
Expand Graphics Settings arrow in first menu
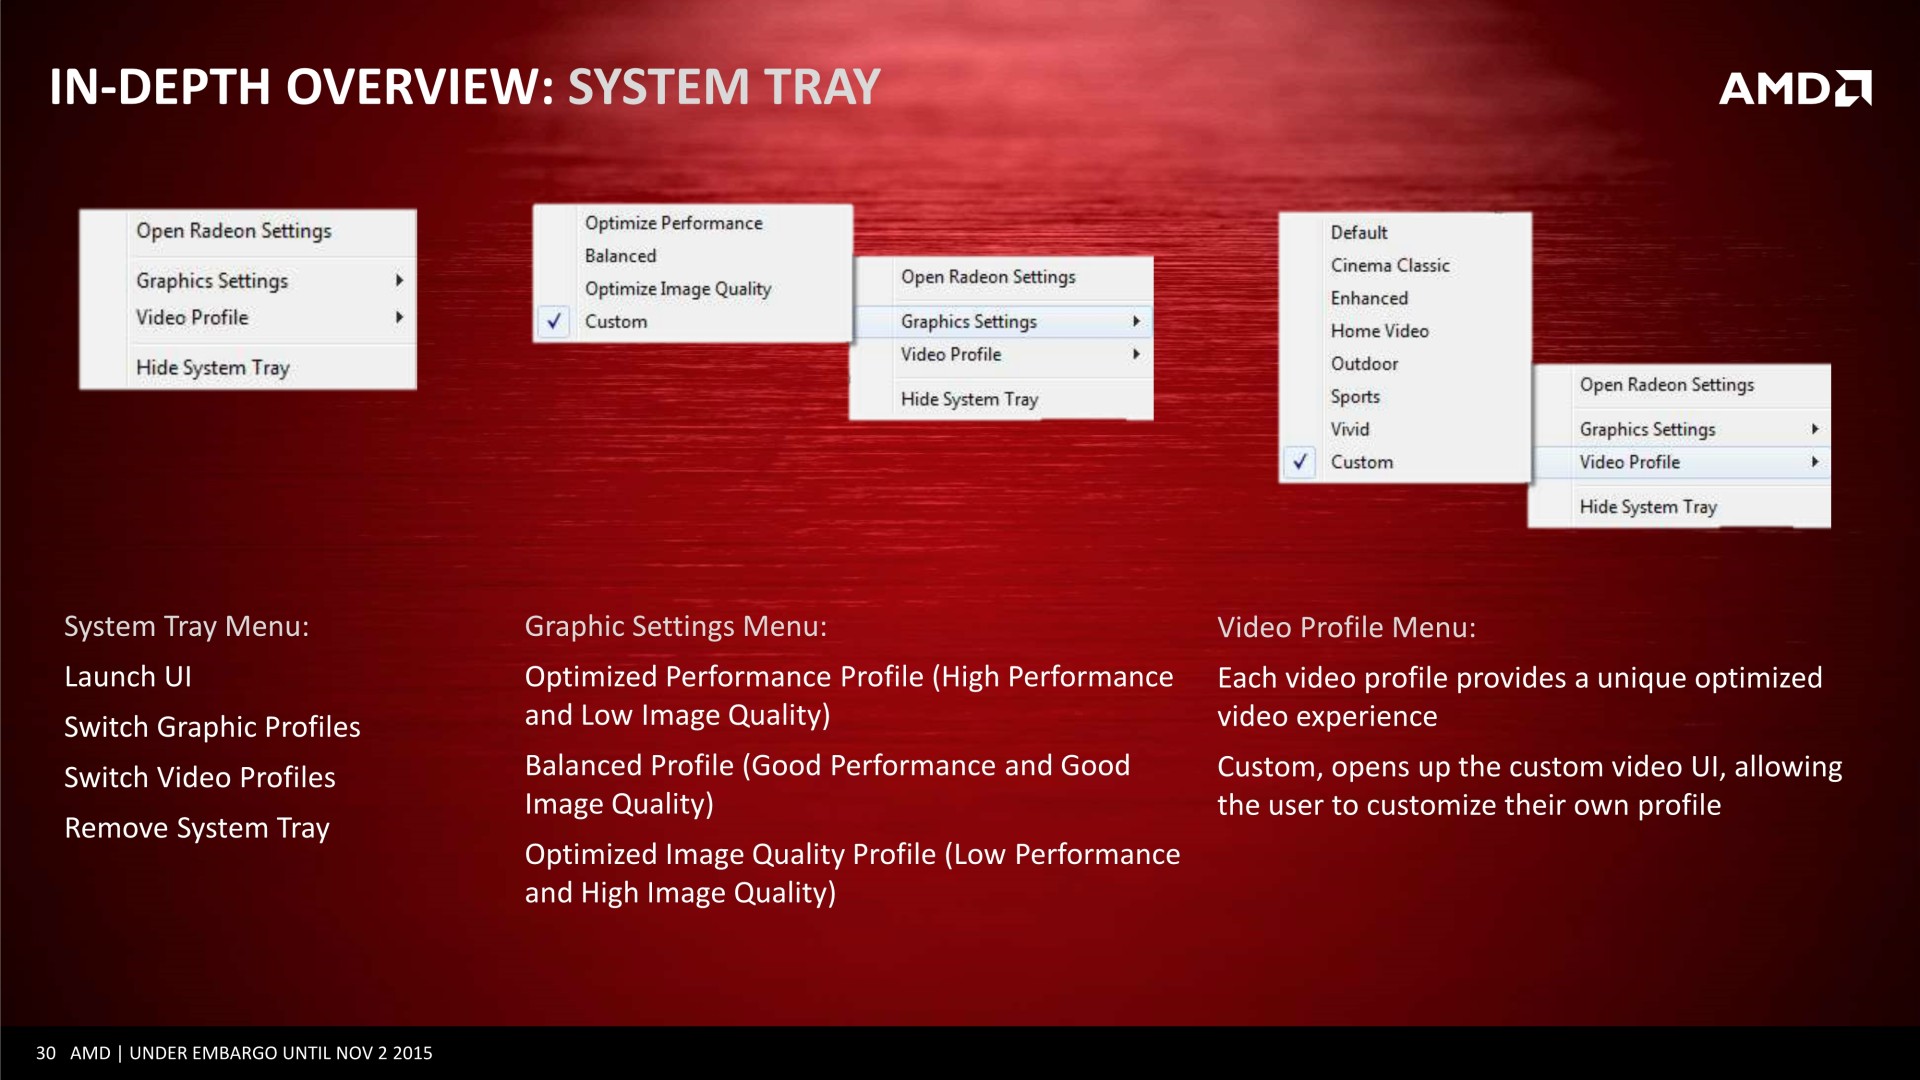(399, 281)
